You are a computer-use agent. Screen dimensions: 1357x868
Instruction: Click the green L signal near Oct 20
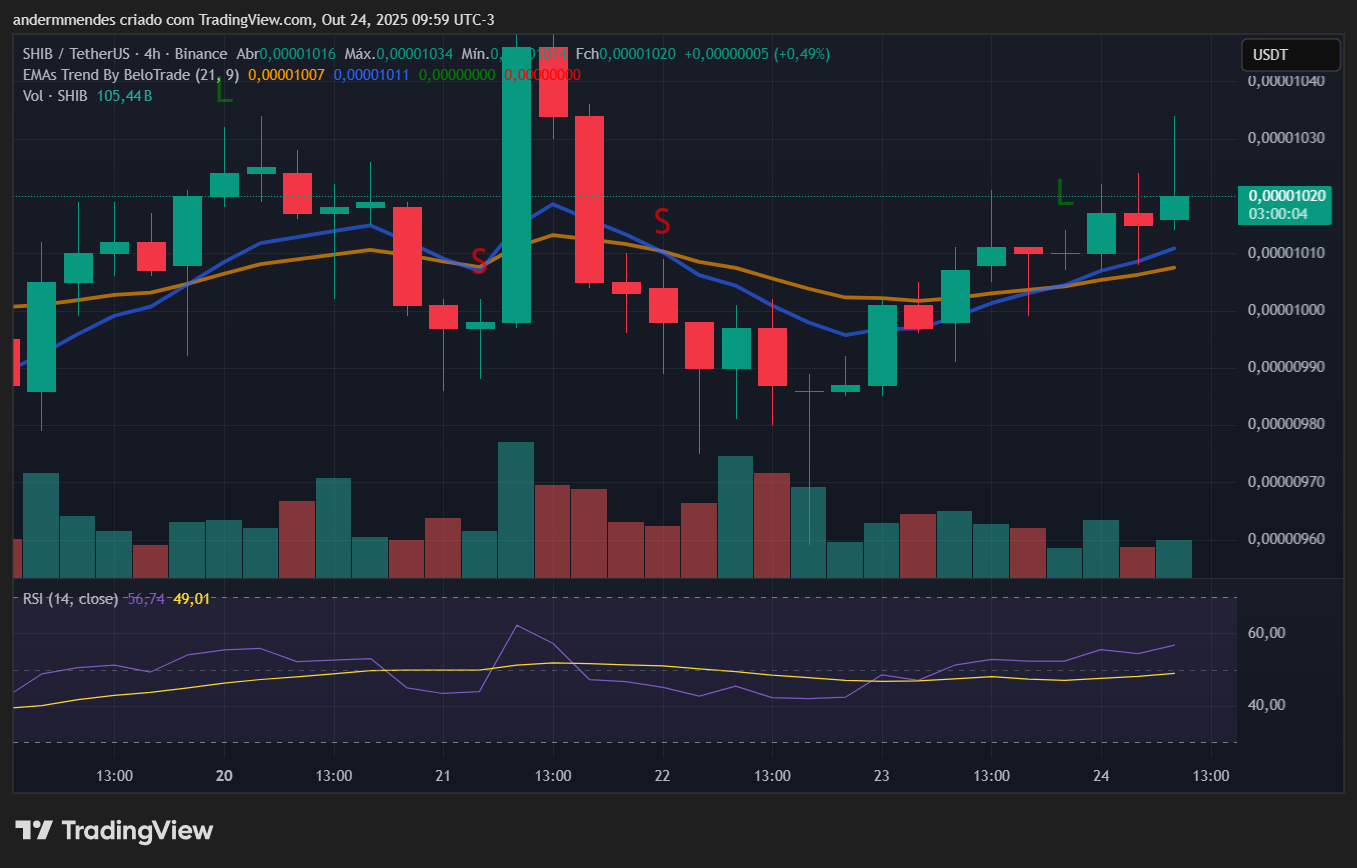224,93
